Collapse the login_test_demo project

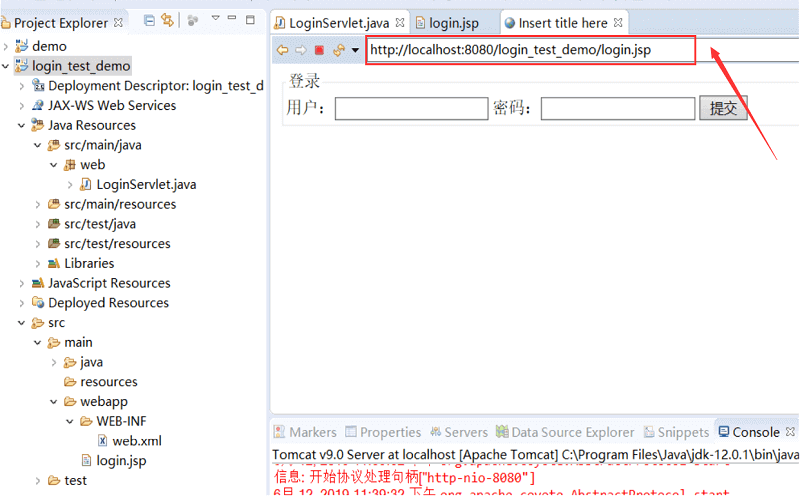click(x=6, y=66)
